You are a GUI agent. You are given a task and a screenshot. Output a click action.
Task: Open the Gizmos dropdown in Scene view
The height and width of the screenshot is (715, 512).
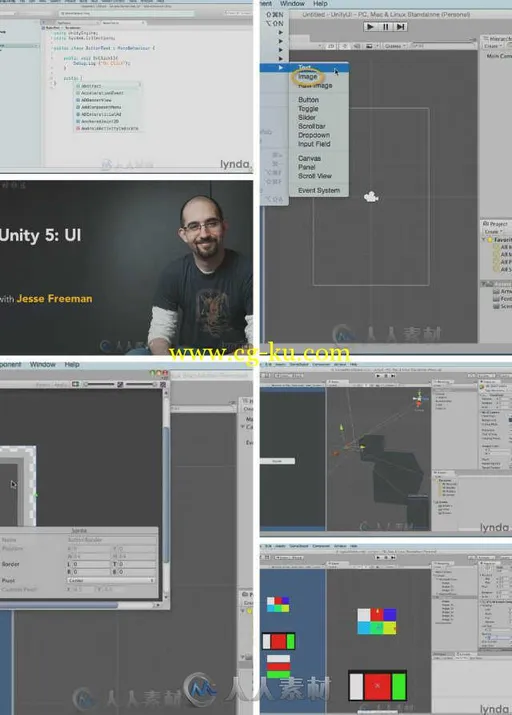pyautogui.click(x=394, y=46)
